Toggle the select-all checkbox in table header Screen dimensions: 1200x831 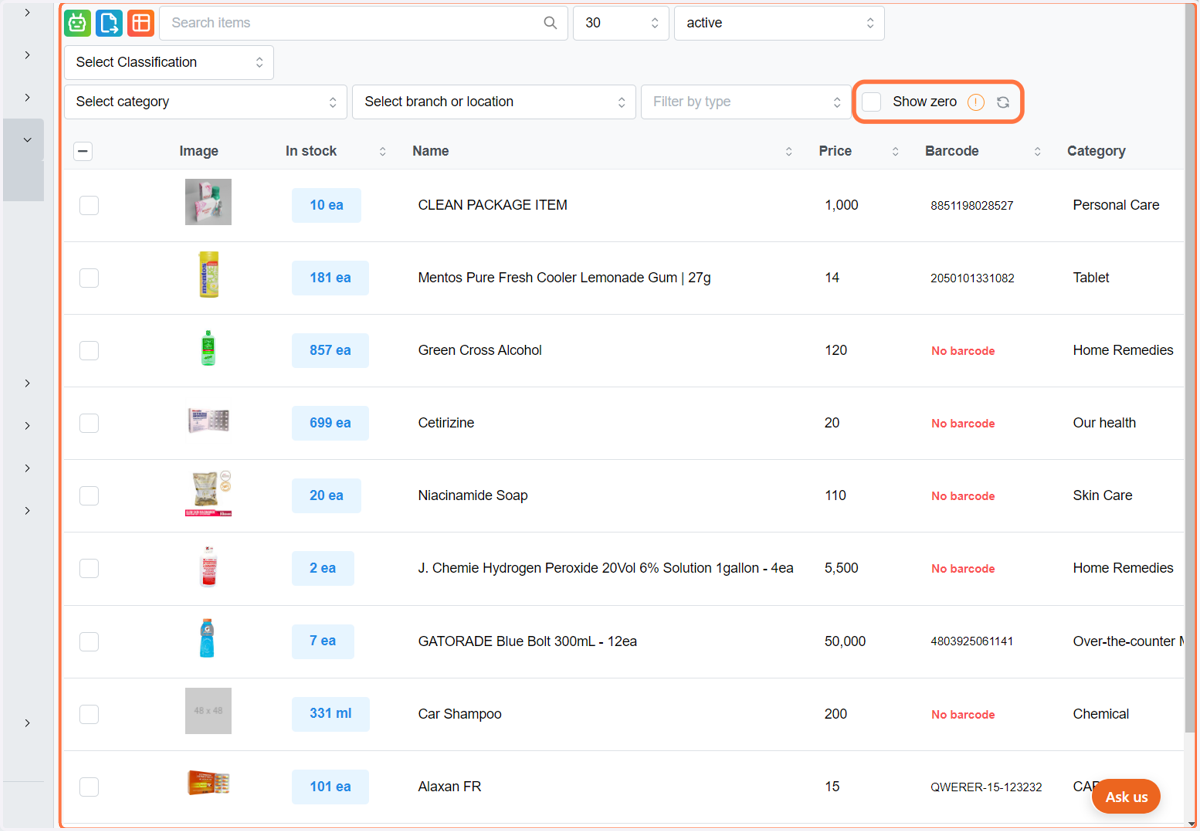point(83,151)
